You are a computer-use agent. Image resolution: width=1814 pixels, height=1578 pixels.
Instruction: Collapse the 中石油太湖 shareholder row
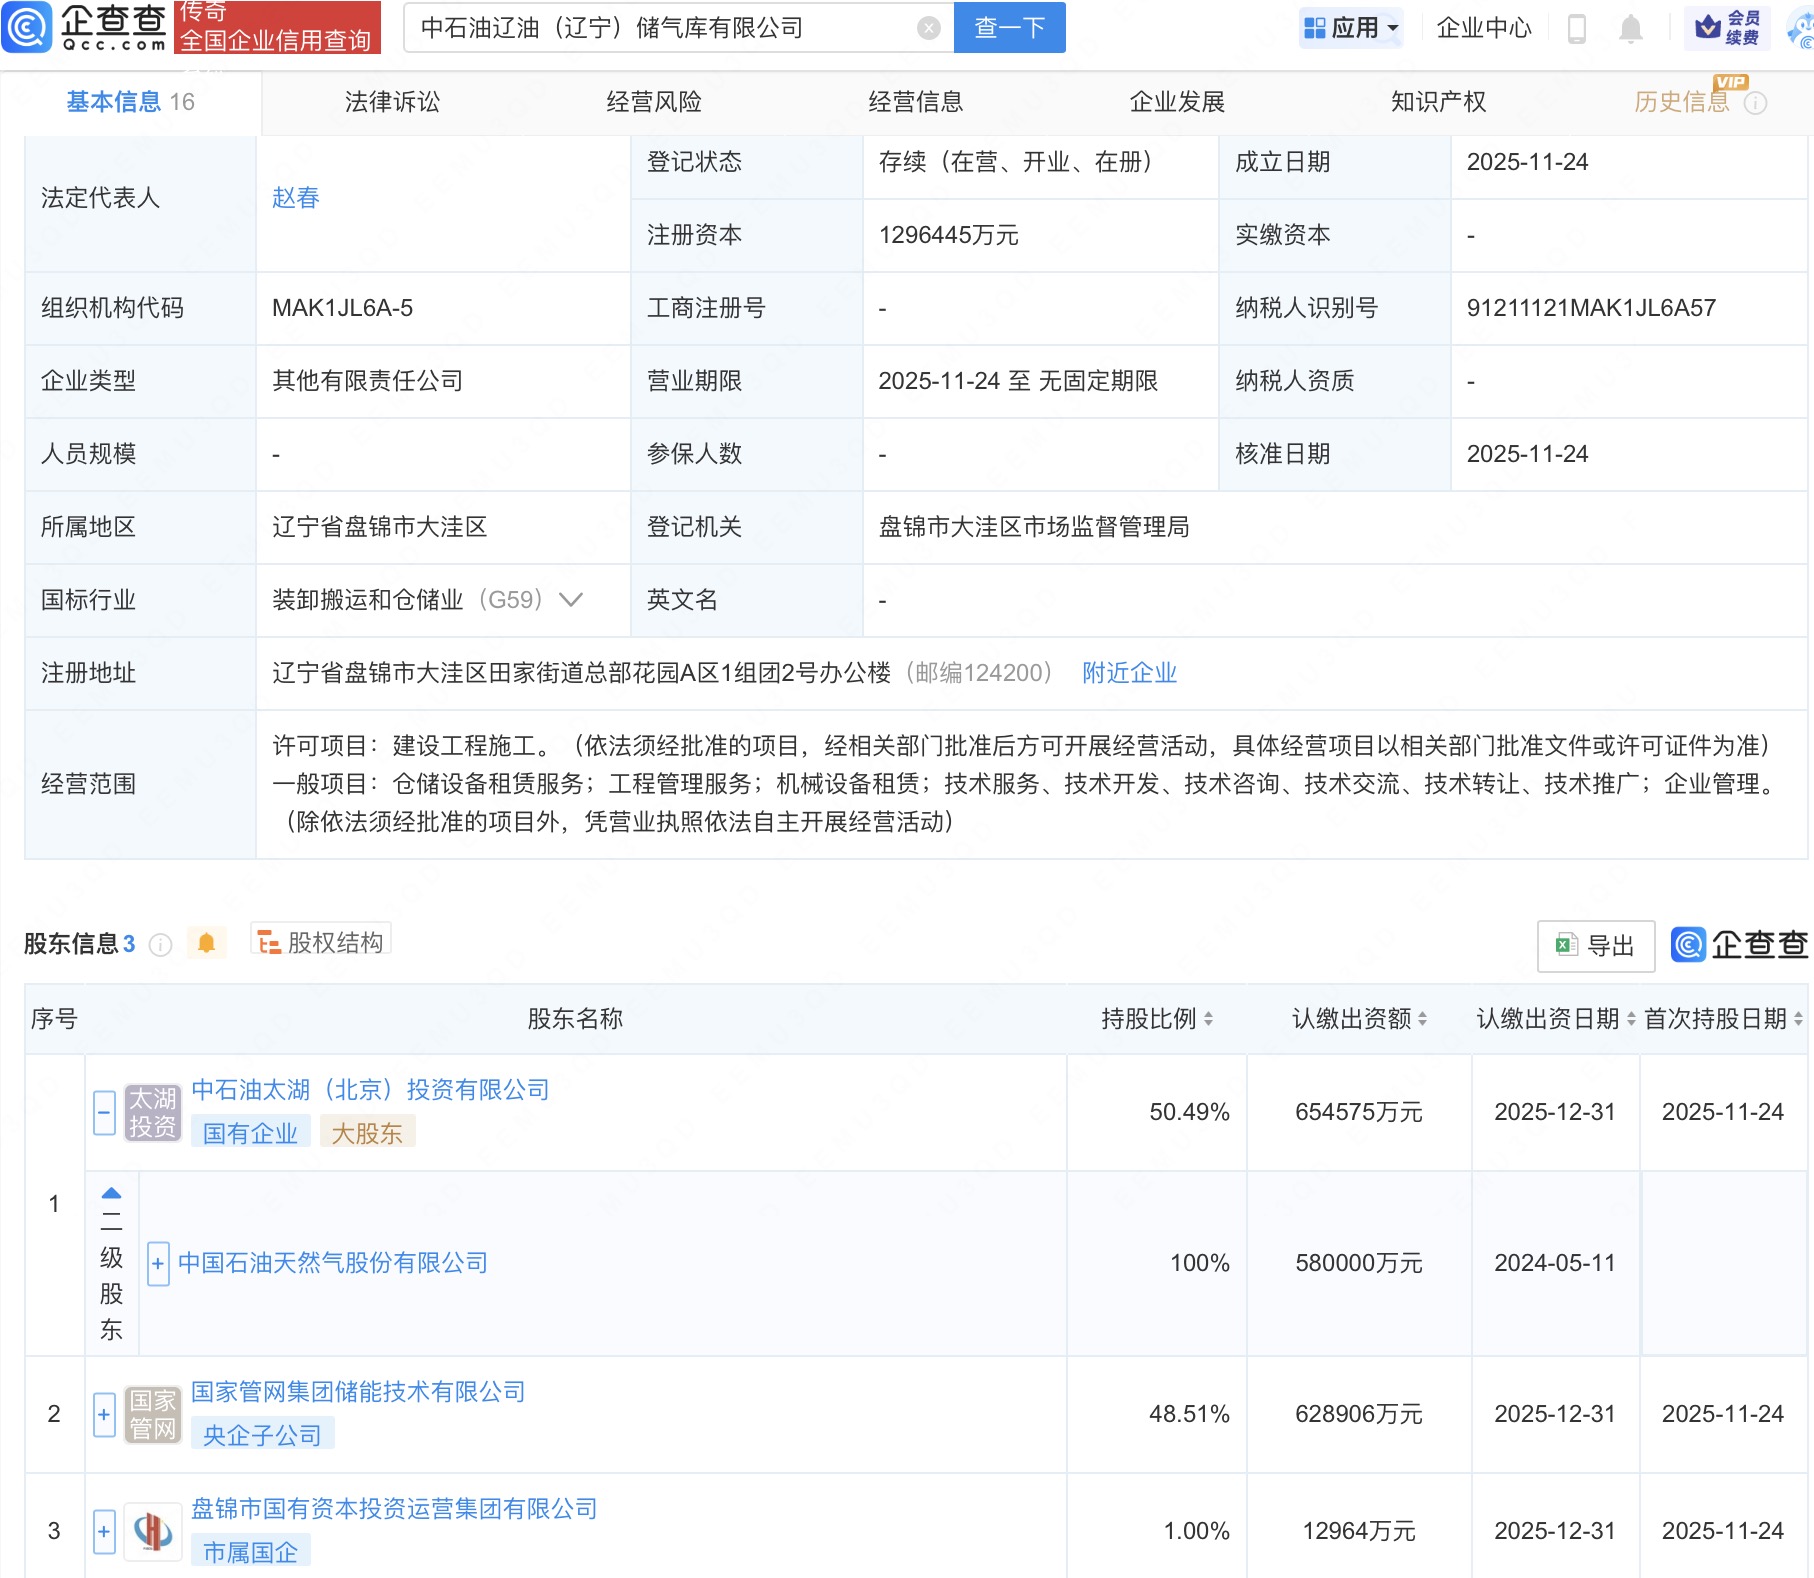pyautogui.click(x=104, y=1112)
